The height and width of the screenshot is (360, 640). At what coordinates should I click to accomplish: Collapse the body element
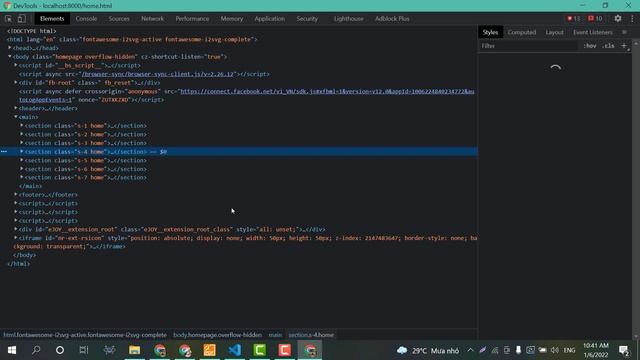click(x=10, y=57)
